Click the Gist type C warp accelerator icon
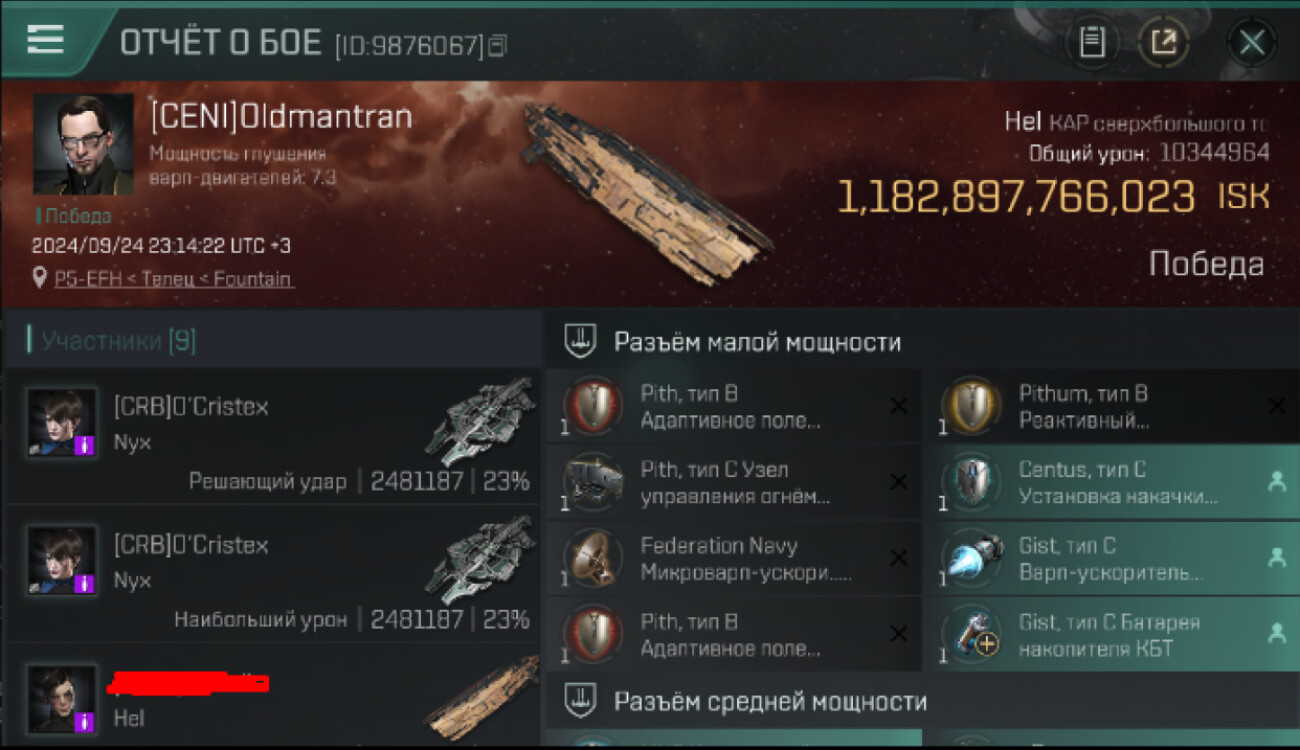The image size is (1300, 750). click(x=970, y=559)
